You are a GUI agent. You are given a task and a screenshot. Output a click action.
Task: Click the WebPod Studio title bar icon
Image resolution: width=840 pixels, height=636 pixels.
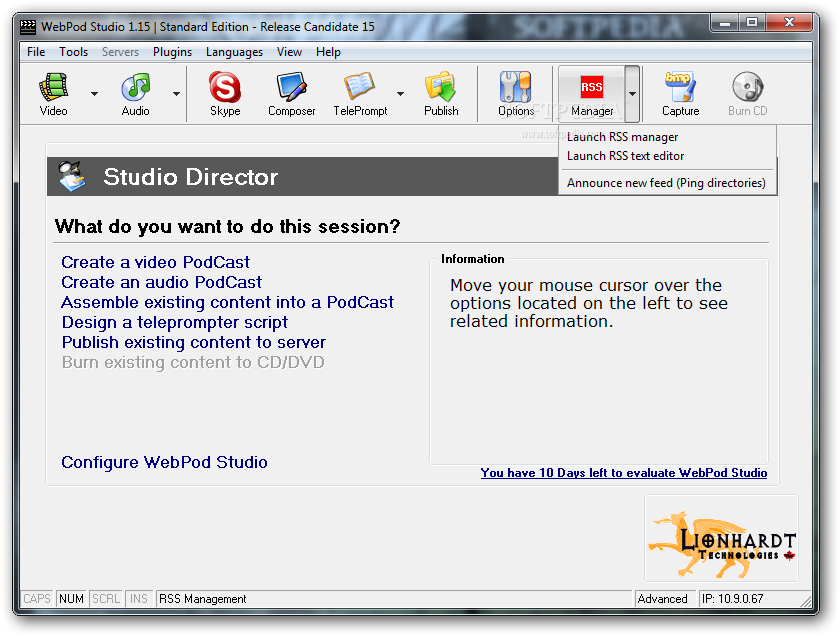(28, 27)
